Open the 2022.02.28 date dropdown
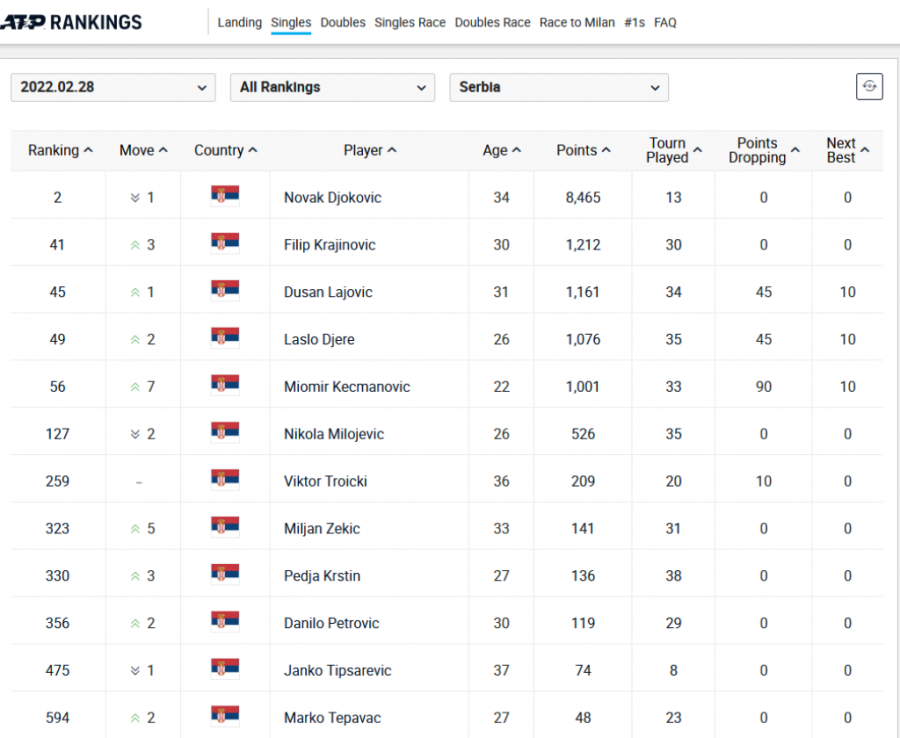This screenshot has height=738, width=900. (x=113, y=87)
